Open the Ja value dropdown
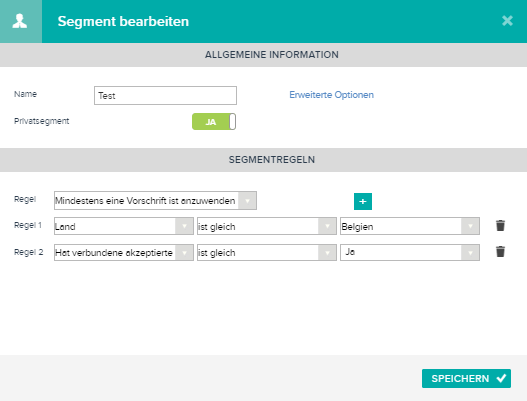Viewport: 527px width, 401px height. pos(410,252)
